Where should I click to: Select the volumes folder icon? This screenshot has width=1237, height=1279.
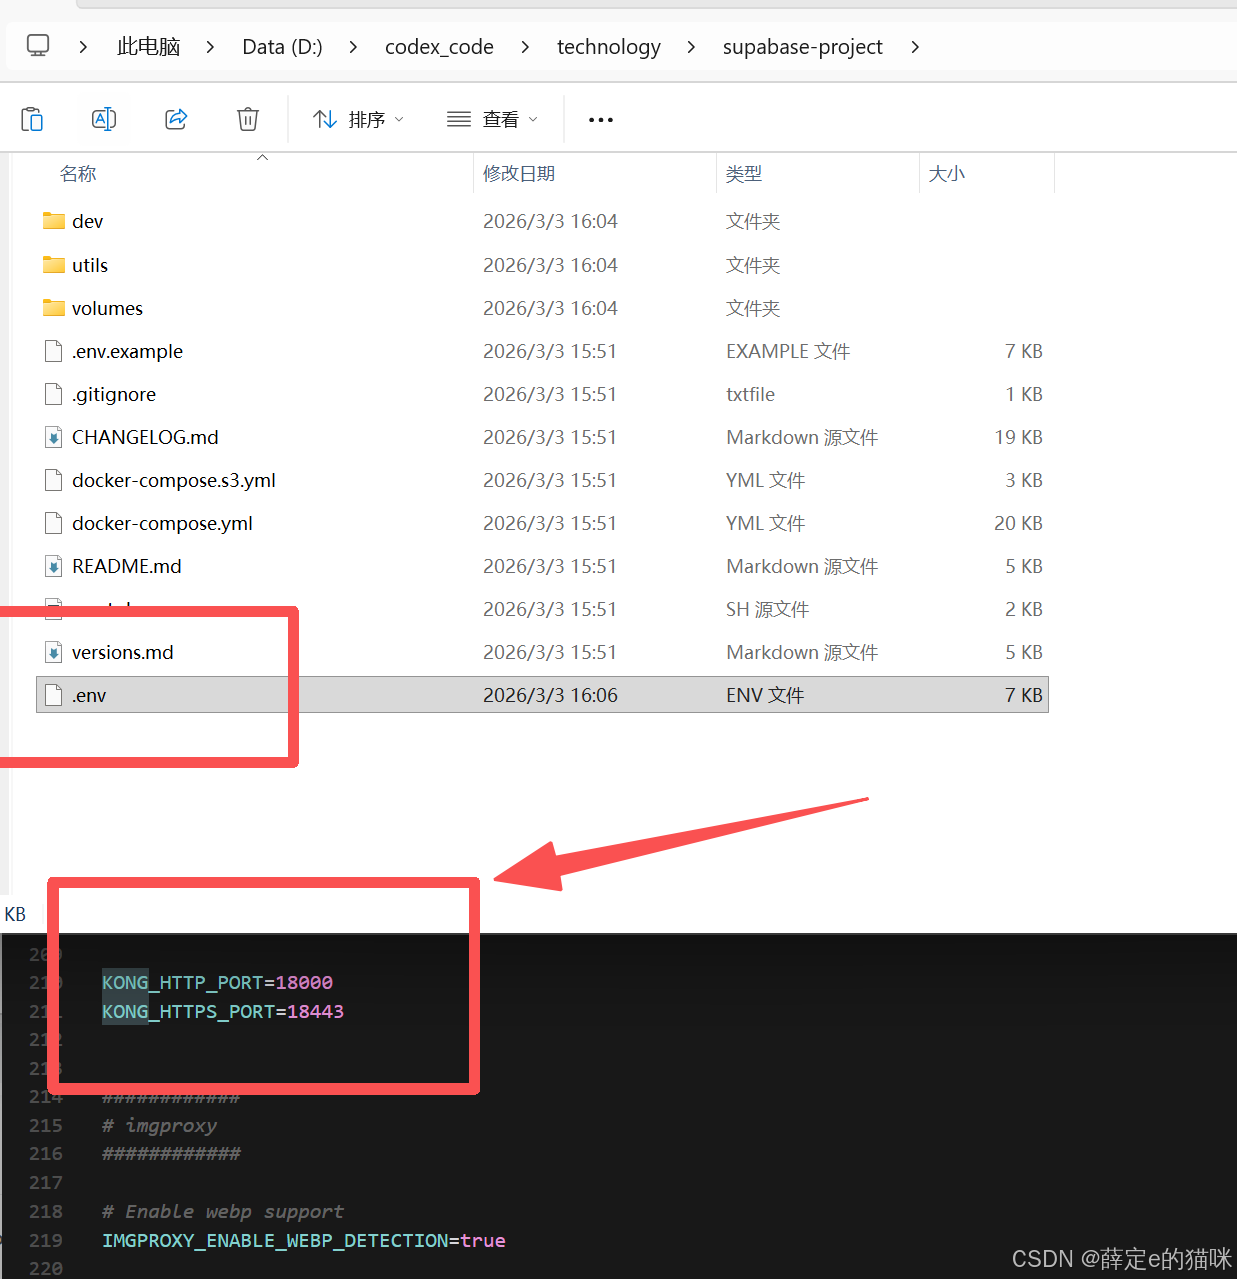[54, 308]
